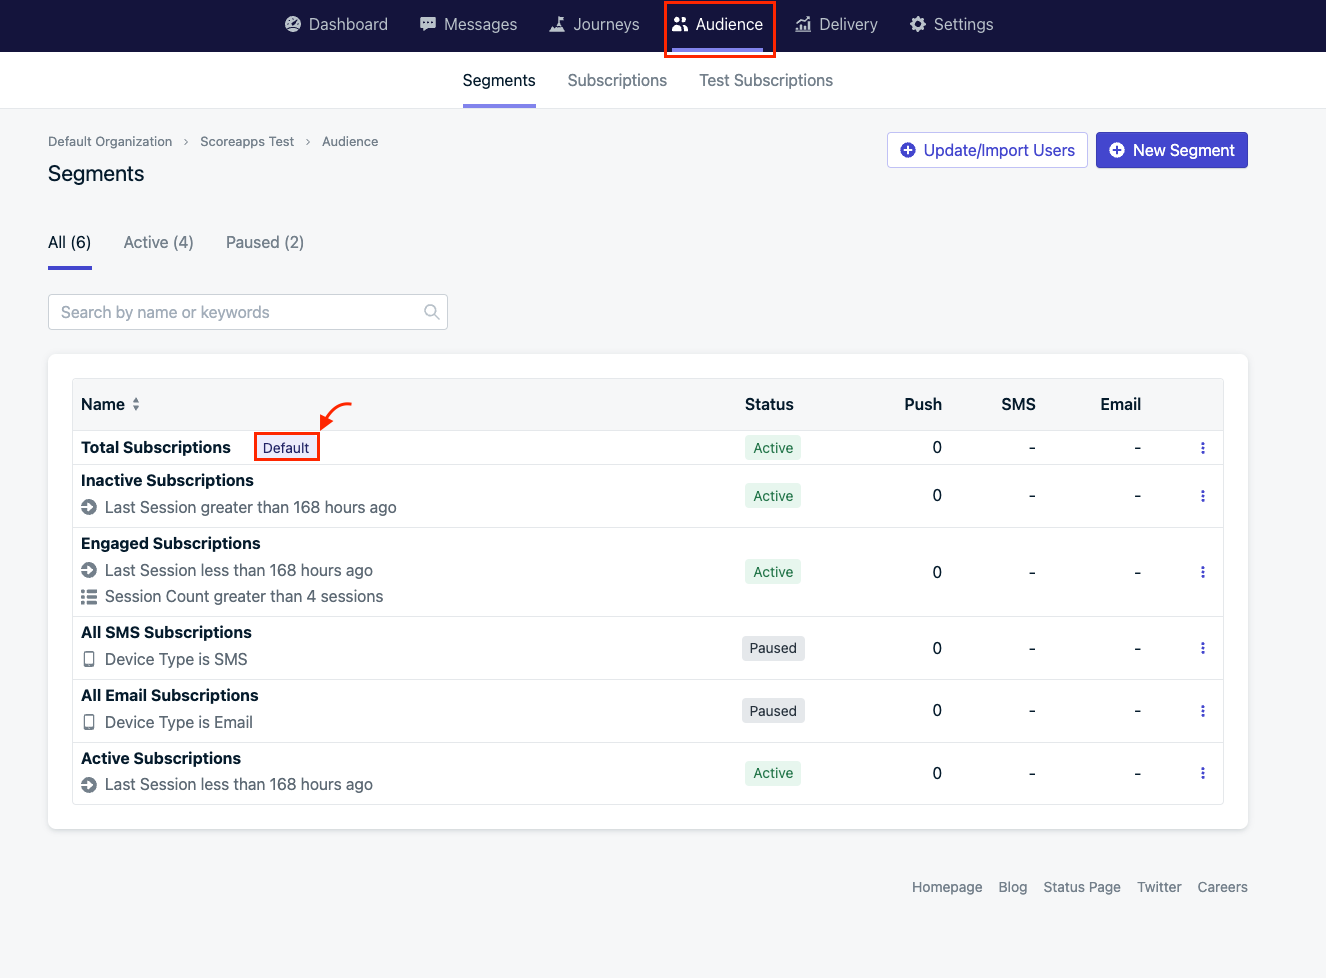Viewport: 1326px width, 978px height.
Task: Show the All (6) segments filter
Action: 70,242
